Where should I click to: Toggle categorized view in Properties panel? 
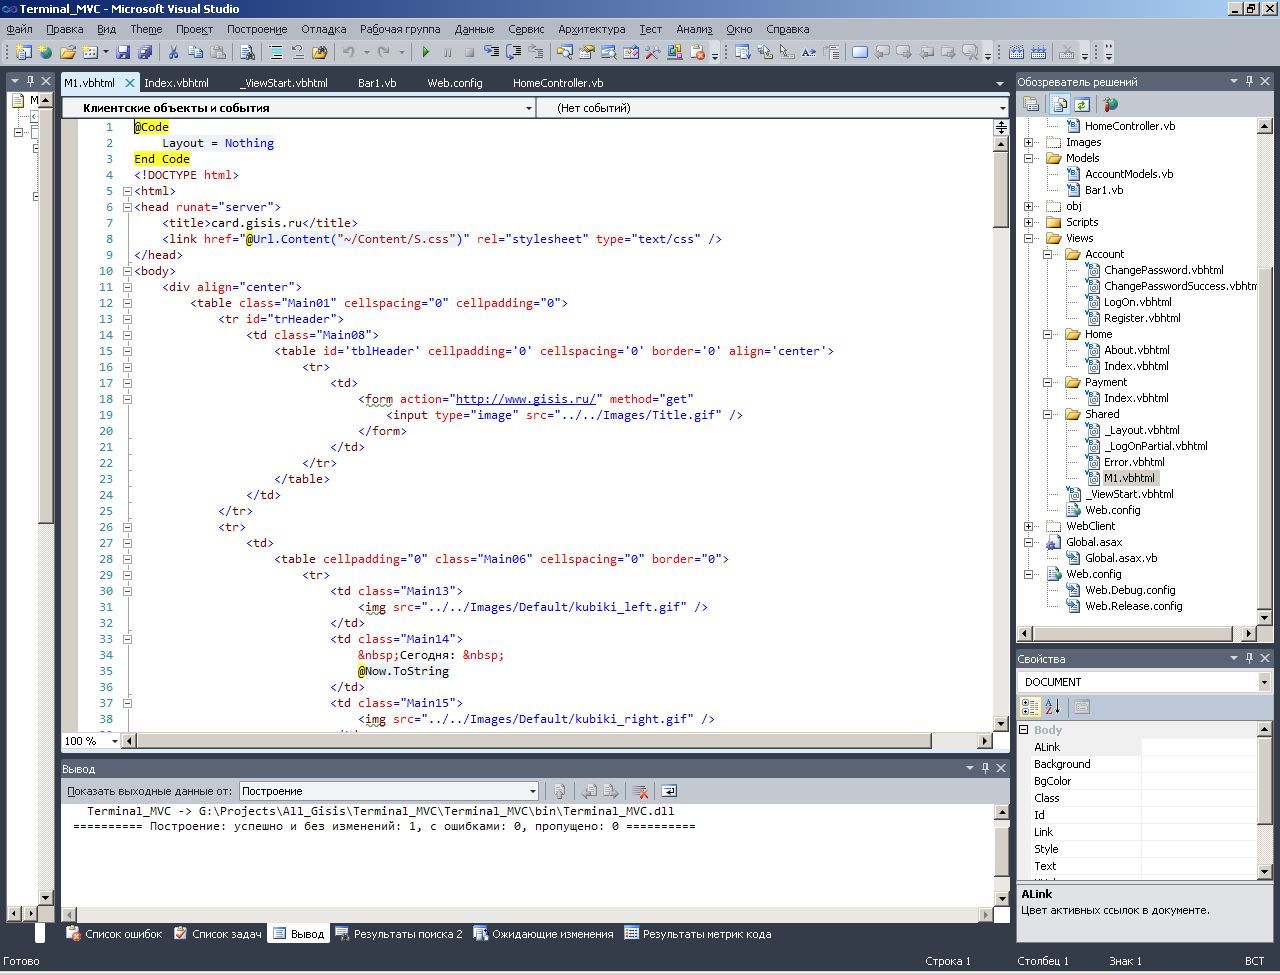(x=1030, y=707)
